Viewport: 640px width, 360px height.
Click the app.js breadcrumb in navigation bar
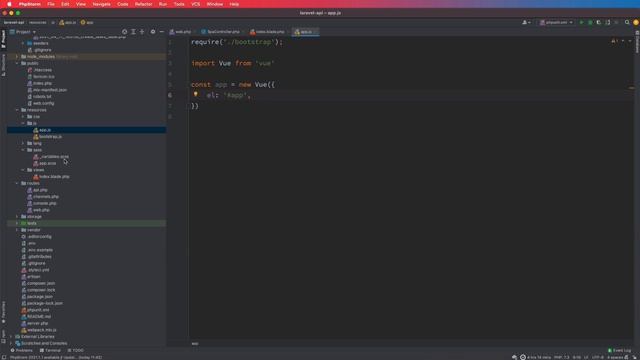68,22
